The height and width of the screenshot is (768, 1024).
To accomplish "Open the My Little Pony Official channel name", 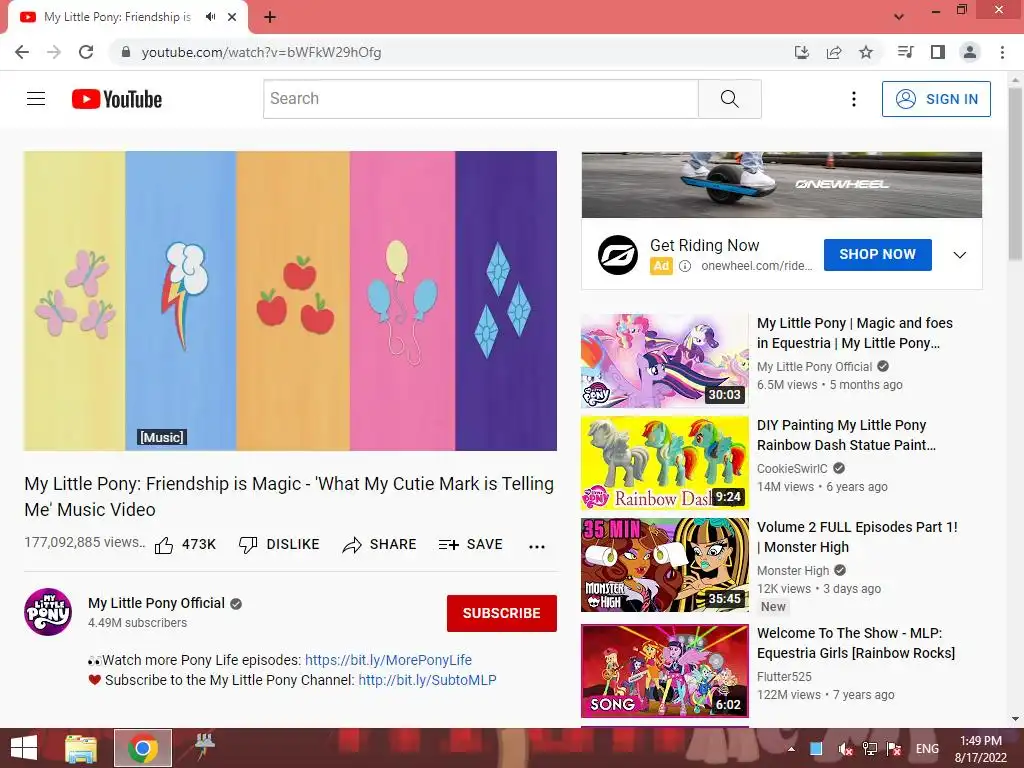I will [156, 603].
